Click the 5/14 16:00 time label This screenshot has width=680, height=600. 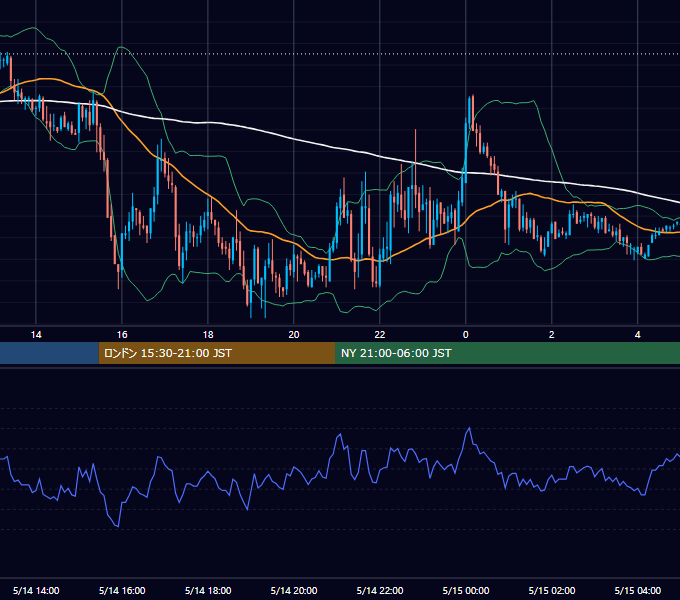point(122,590)
